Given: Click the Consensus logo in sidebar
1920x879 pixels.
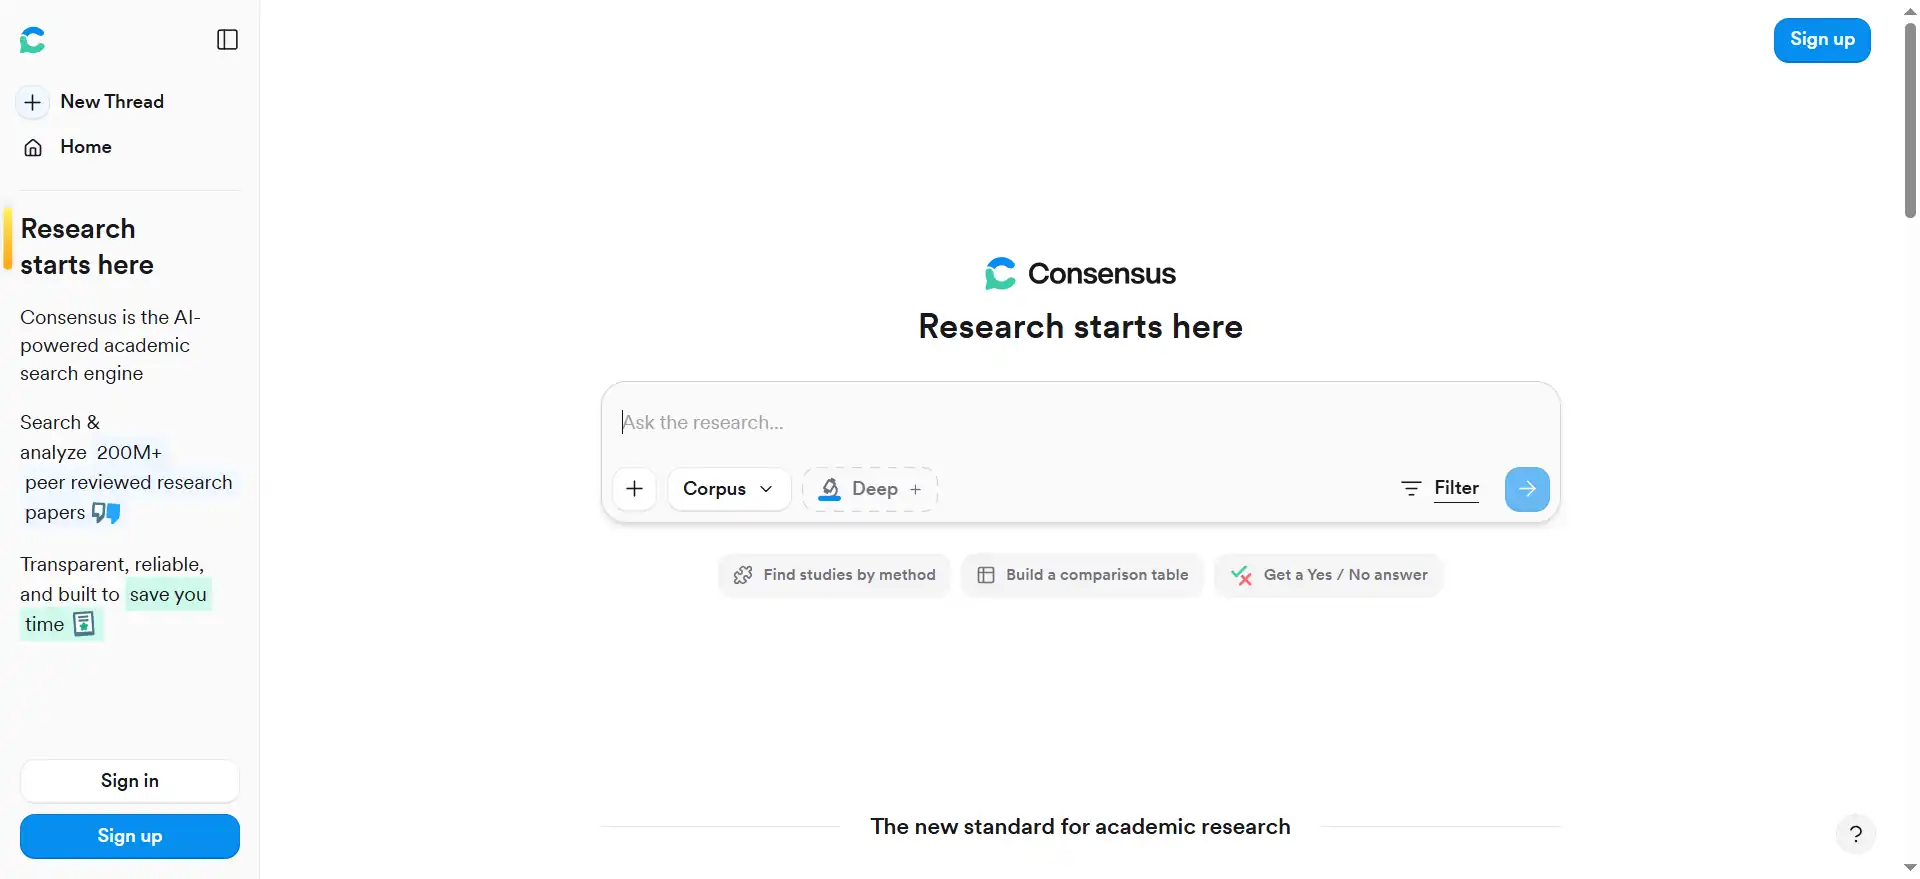Looking at the screenshot, I should (32, 40).
